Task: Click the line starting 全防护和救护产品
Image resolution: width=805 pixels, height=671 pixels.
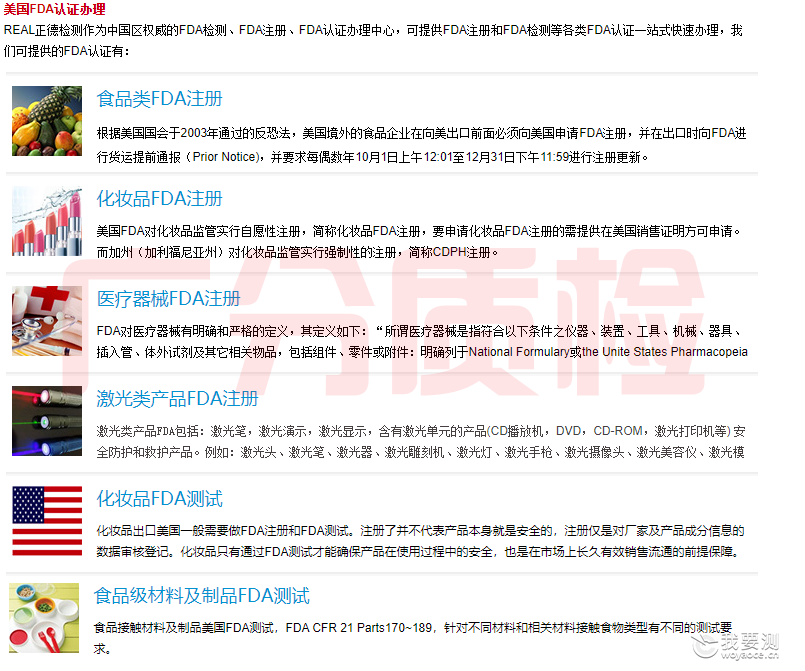Action: [x=420, y=452]
